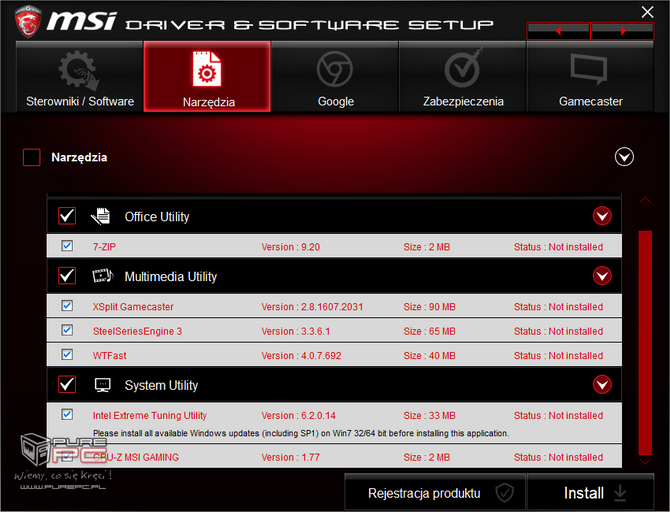Uncheck the Multimedia Utility group checkbox
The height and width of the screenshot is (512, 670).
tap(67, 276)
